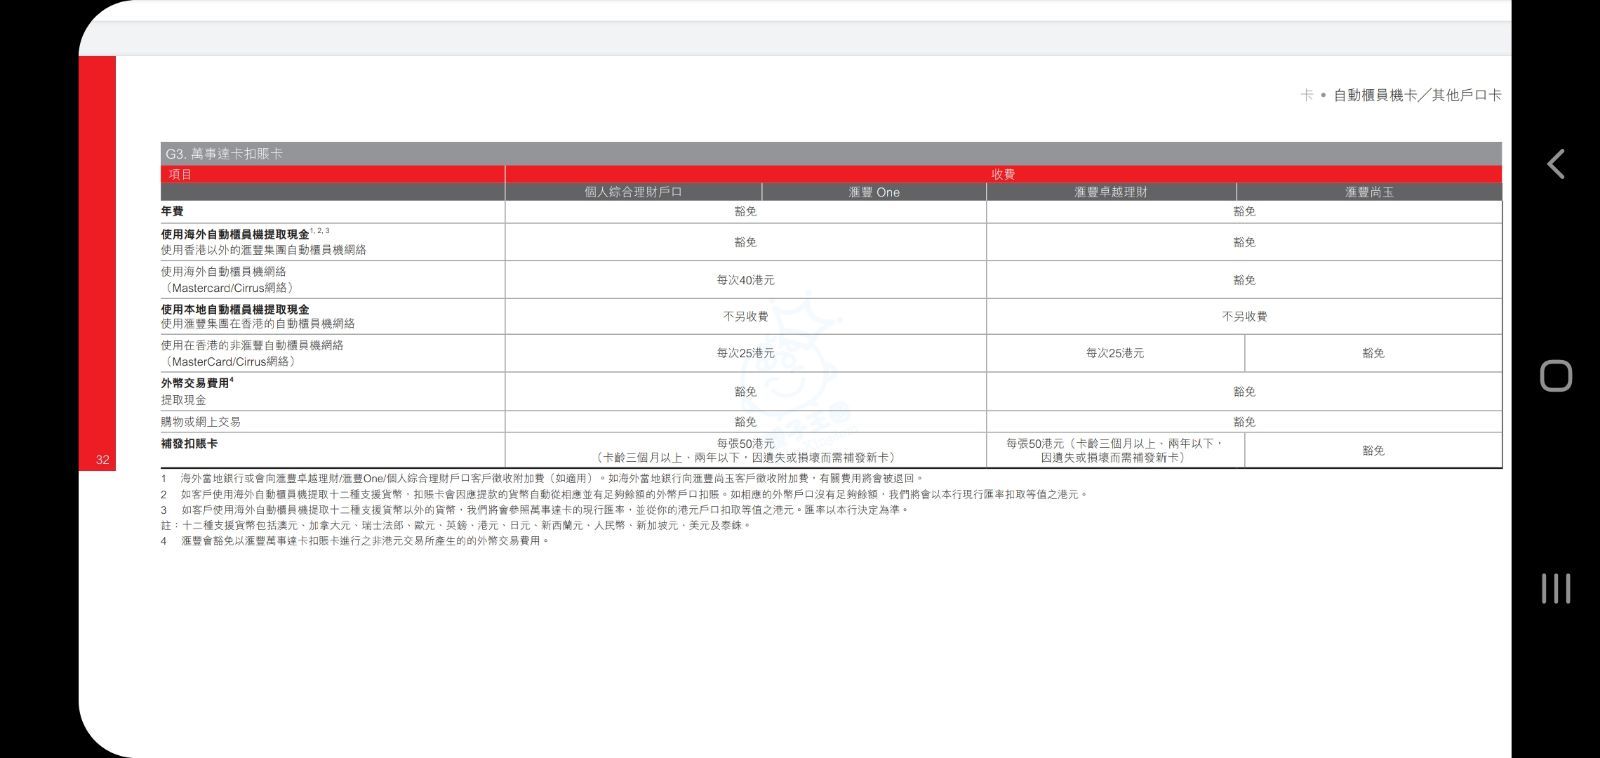
Task: Select footnote 1 about 海外當地銀行
Action: pyautogui.click(x=544, y=478)
